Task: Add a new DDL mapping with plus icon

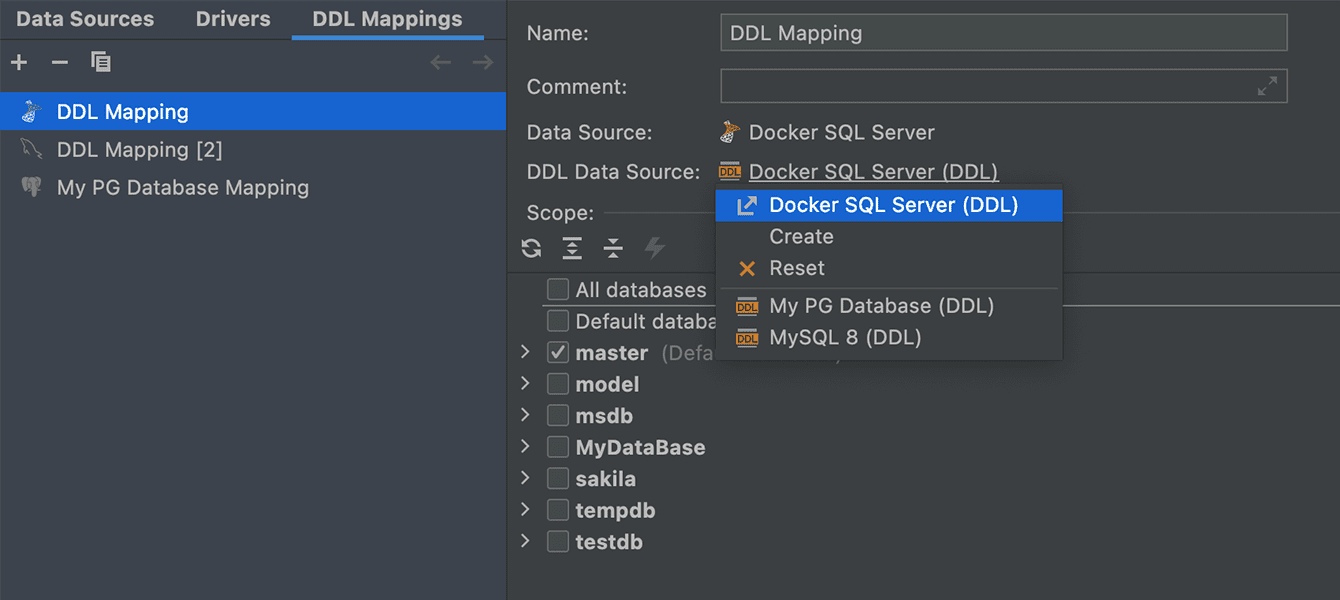Action: (19, 62)
